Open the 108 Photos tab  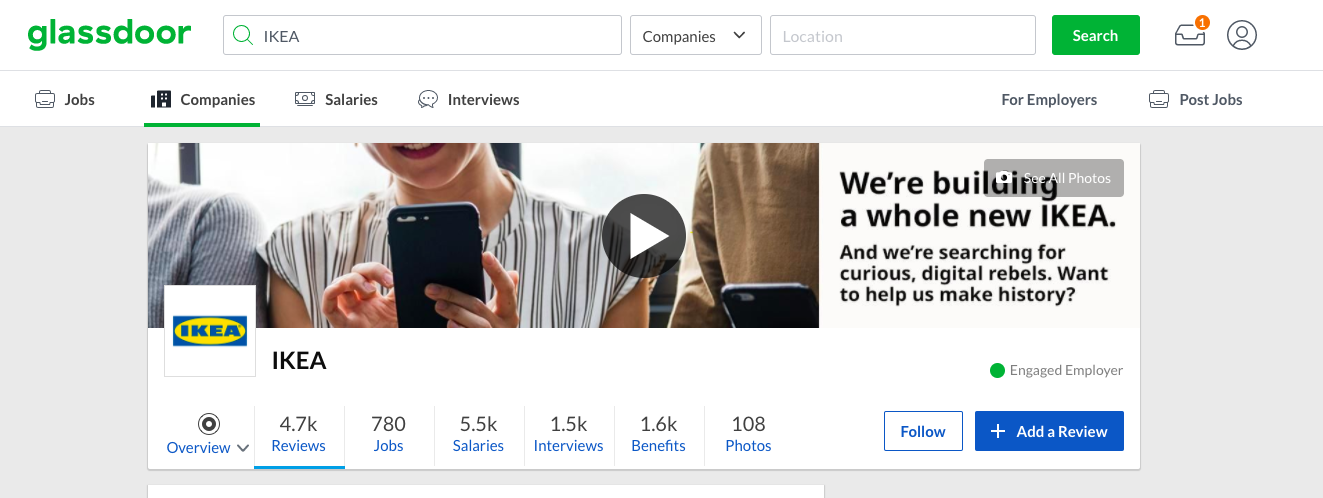[749, 434]
